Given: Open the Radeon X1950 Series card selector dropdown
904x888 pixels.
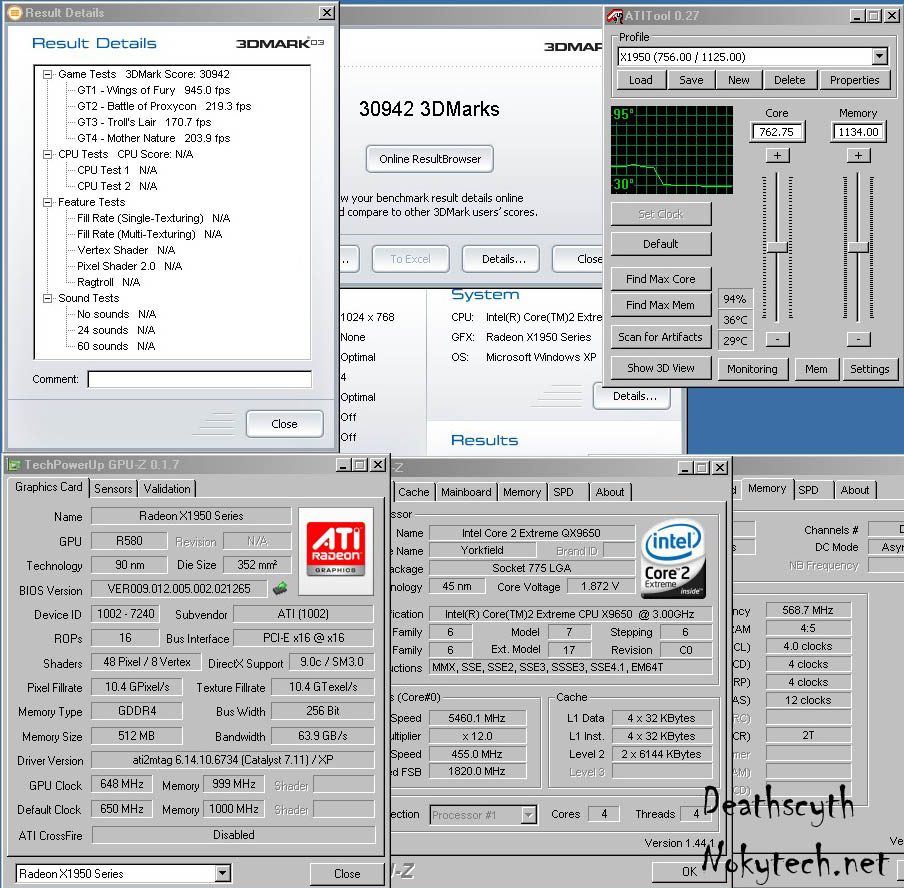Looking at the screenshot, I should tap(223, 873).
